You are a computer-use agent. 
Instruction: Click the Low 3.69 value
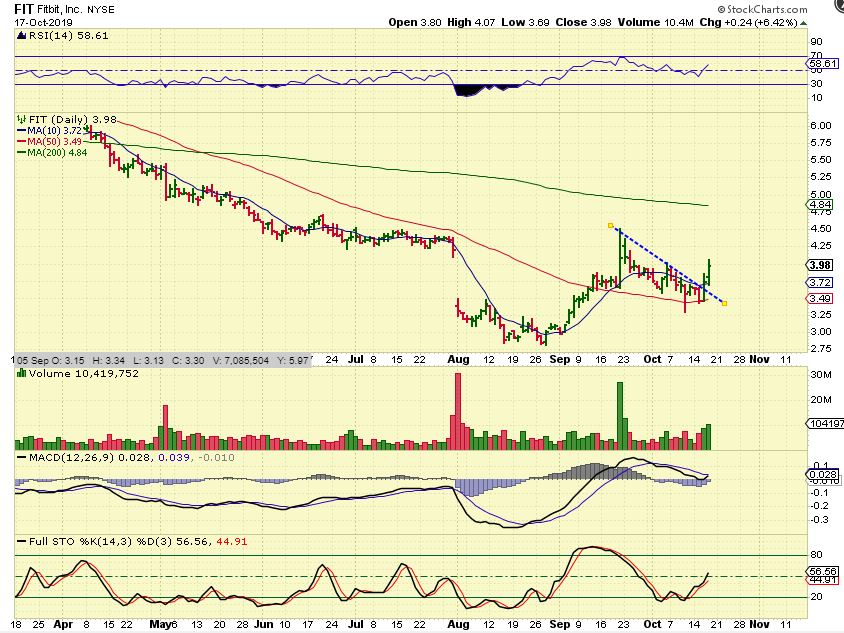525,23
